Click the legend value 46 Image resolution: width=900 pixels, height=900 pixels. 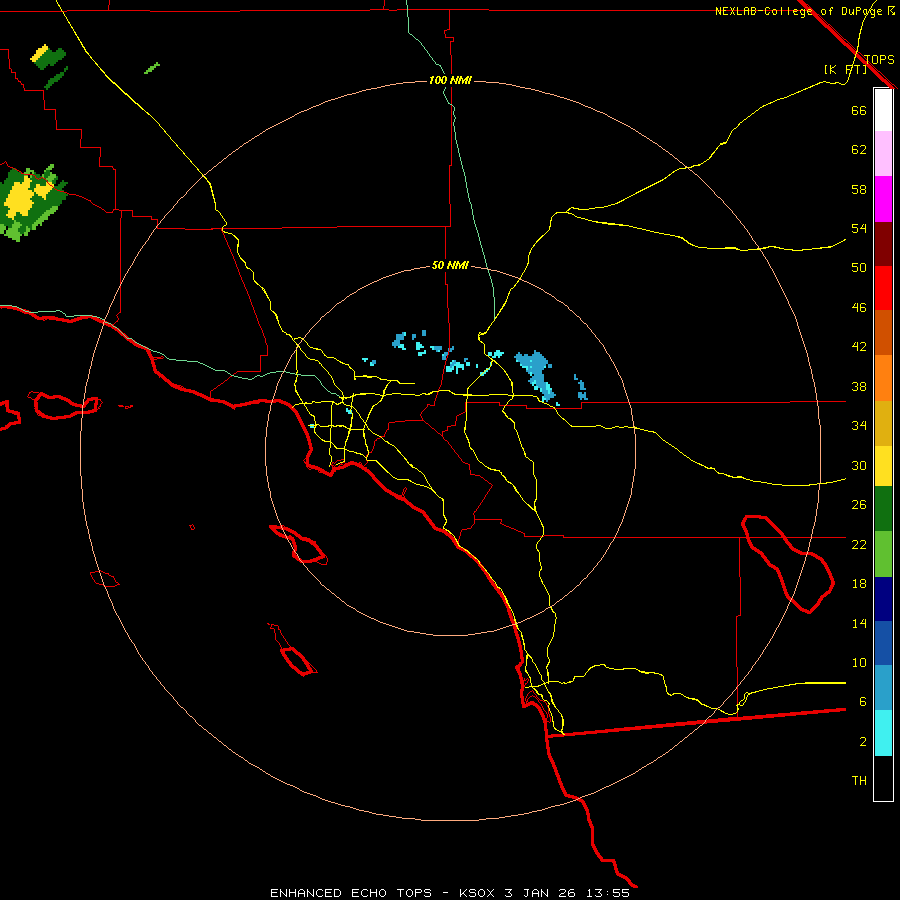point(859,308)
